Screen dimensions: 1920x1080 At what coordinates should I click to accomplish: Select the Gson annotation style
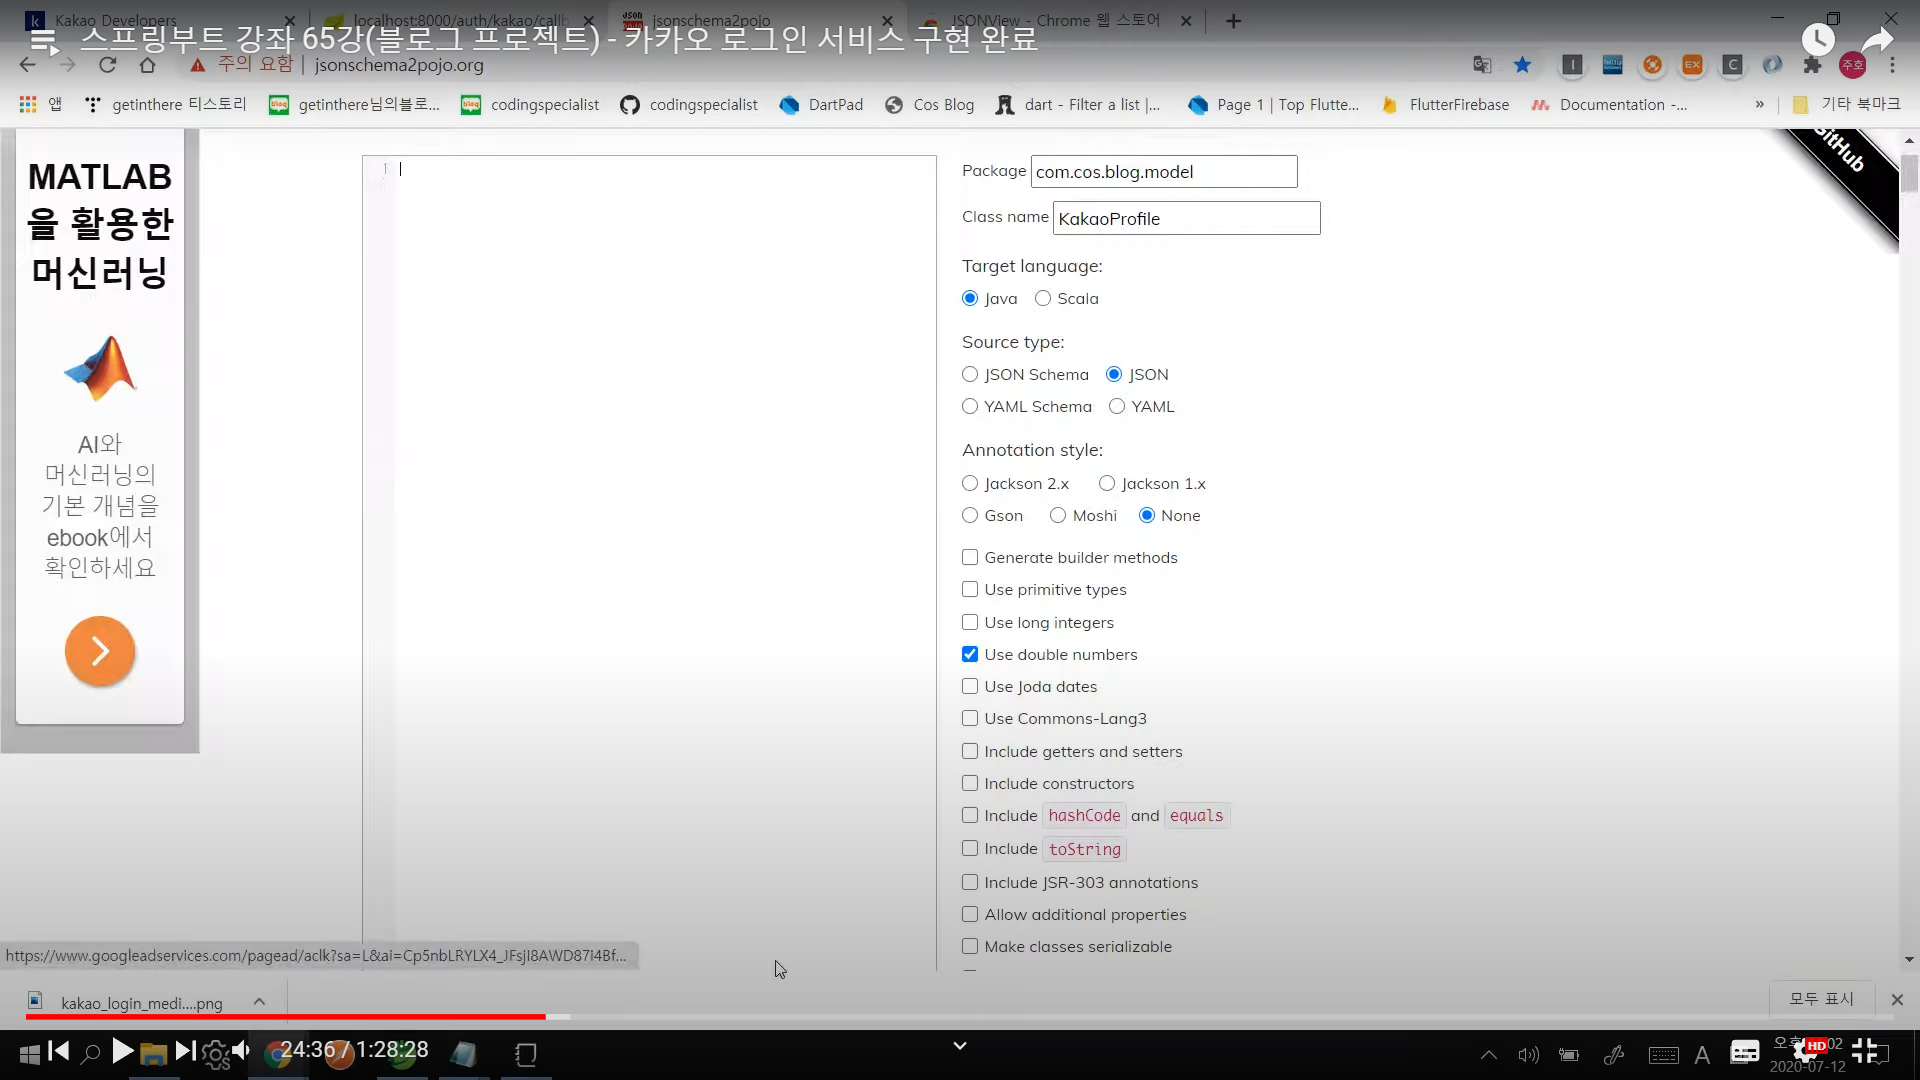pos(970,515)
